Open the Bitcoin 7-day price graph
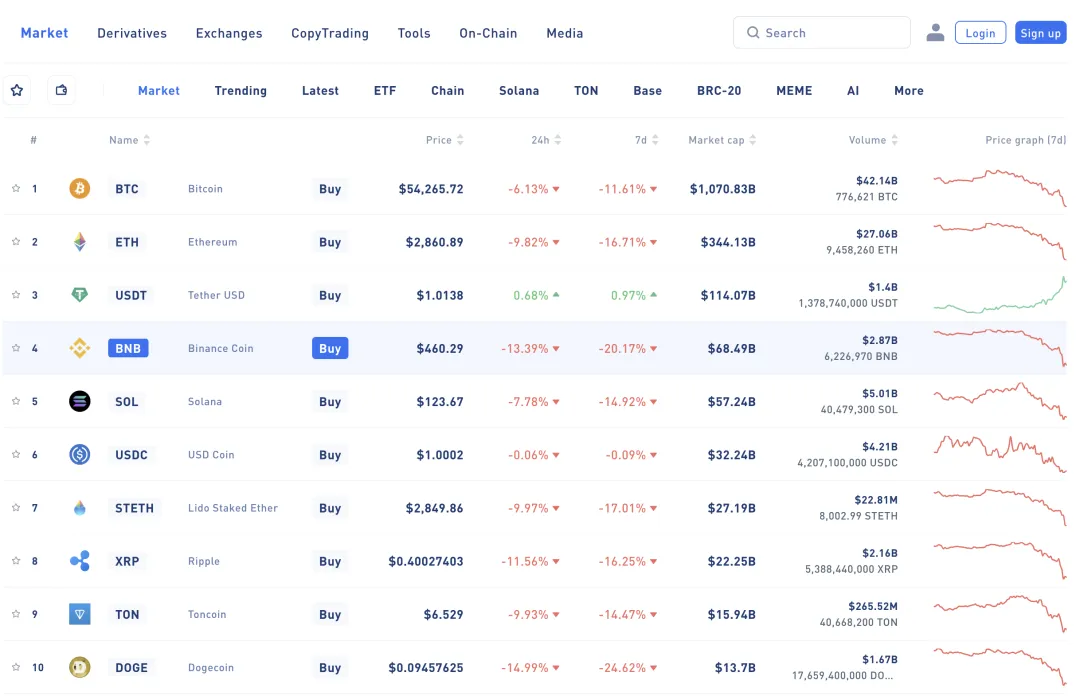The image size is (1080, 696). pos(999,187)
